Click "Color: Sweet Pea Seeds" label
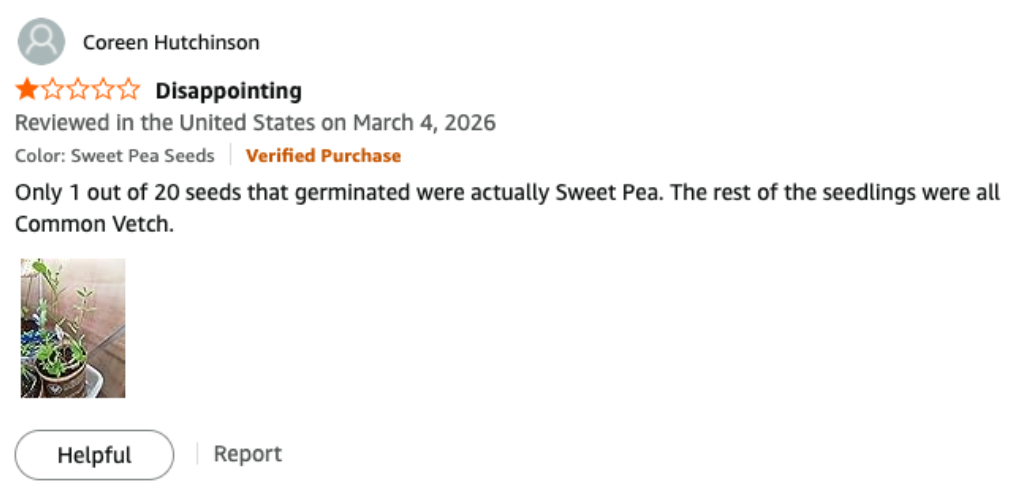Viewport: 1030px width, 500px height. coord(115,156)
